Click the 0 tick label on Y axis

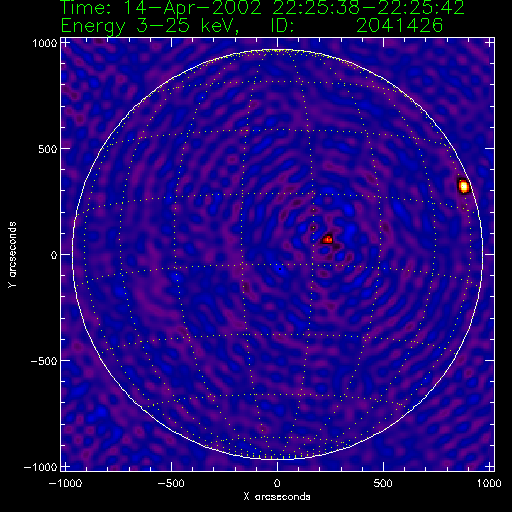(x=54, y=255)
